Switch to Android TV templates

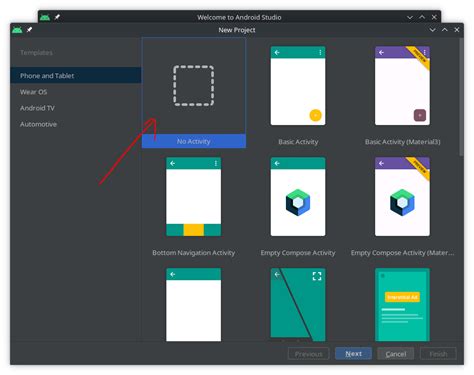click(x=76, y=108)
